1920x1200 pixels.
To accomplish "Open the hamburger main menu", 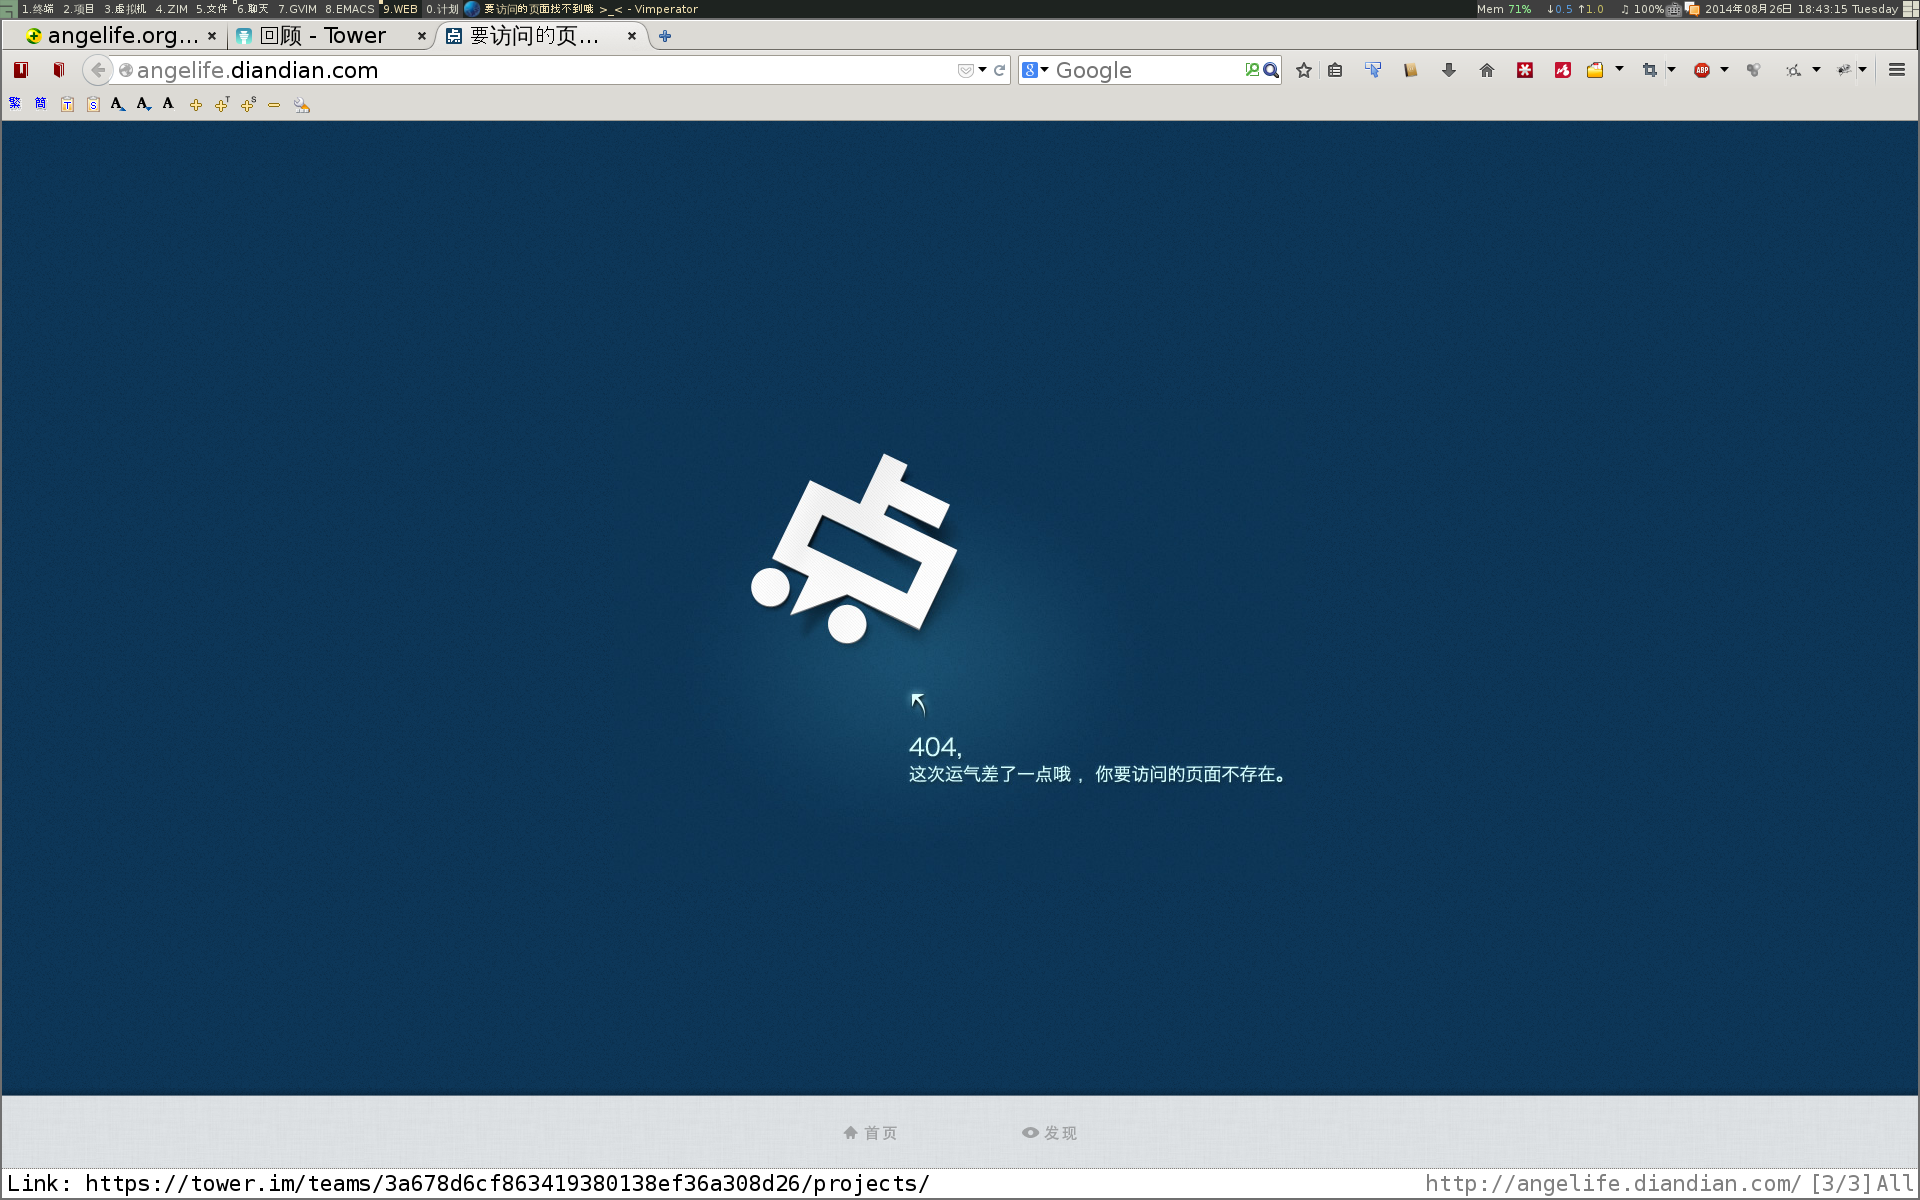I will pyautogui.click(x=1896, y=70).
